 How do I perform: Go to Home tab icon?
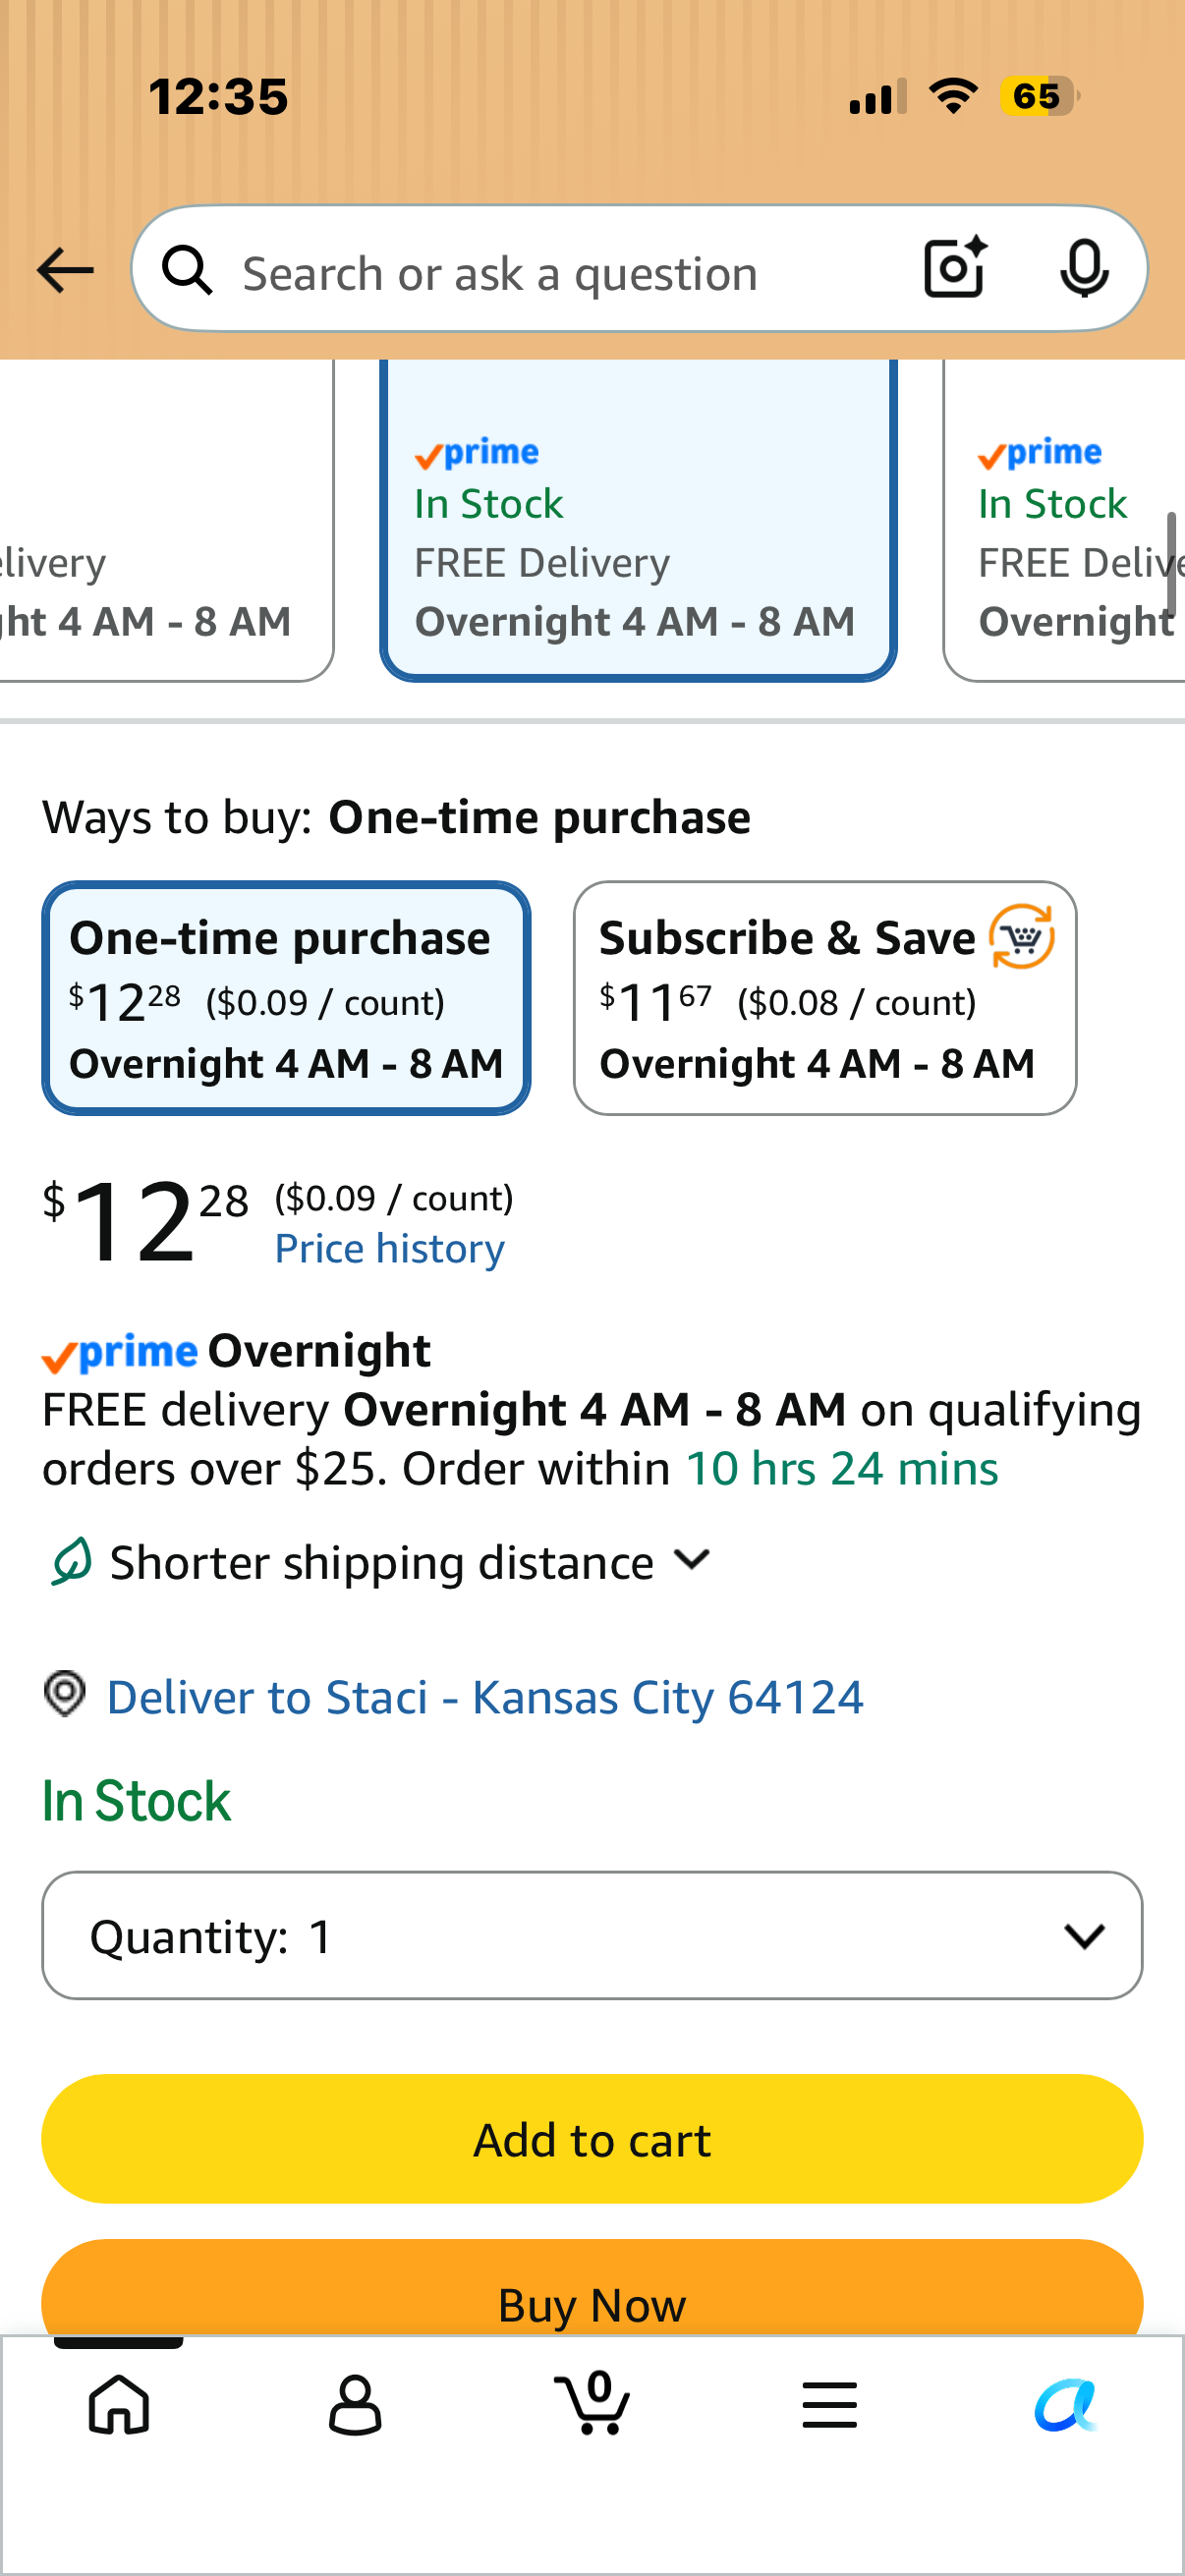tap(119, 2404)
